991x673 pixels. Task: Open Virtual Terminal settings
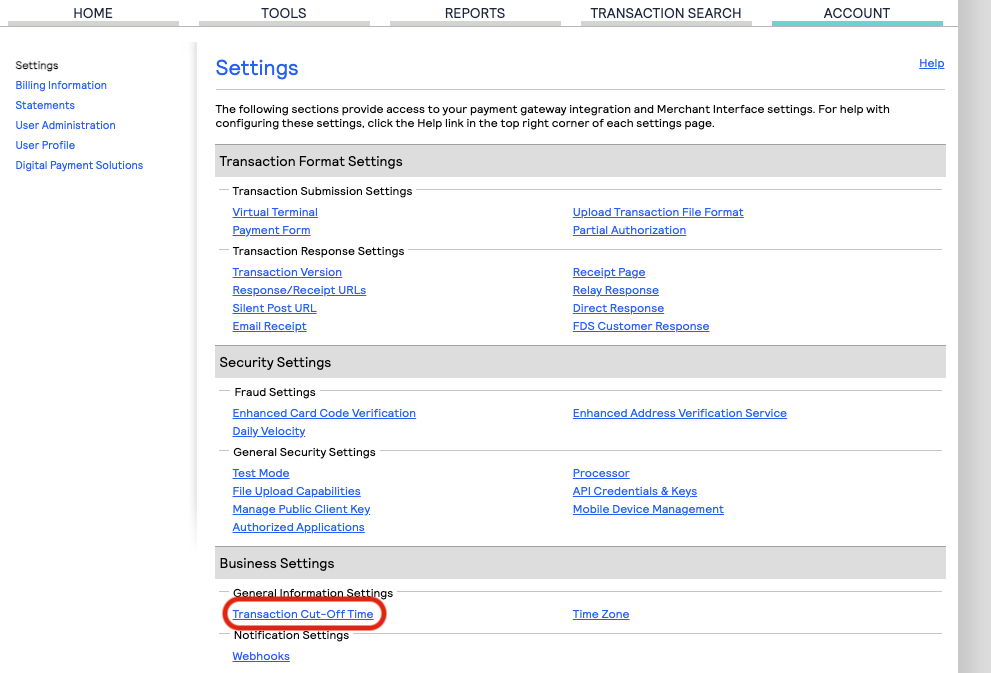[274, 212]
